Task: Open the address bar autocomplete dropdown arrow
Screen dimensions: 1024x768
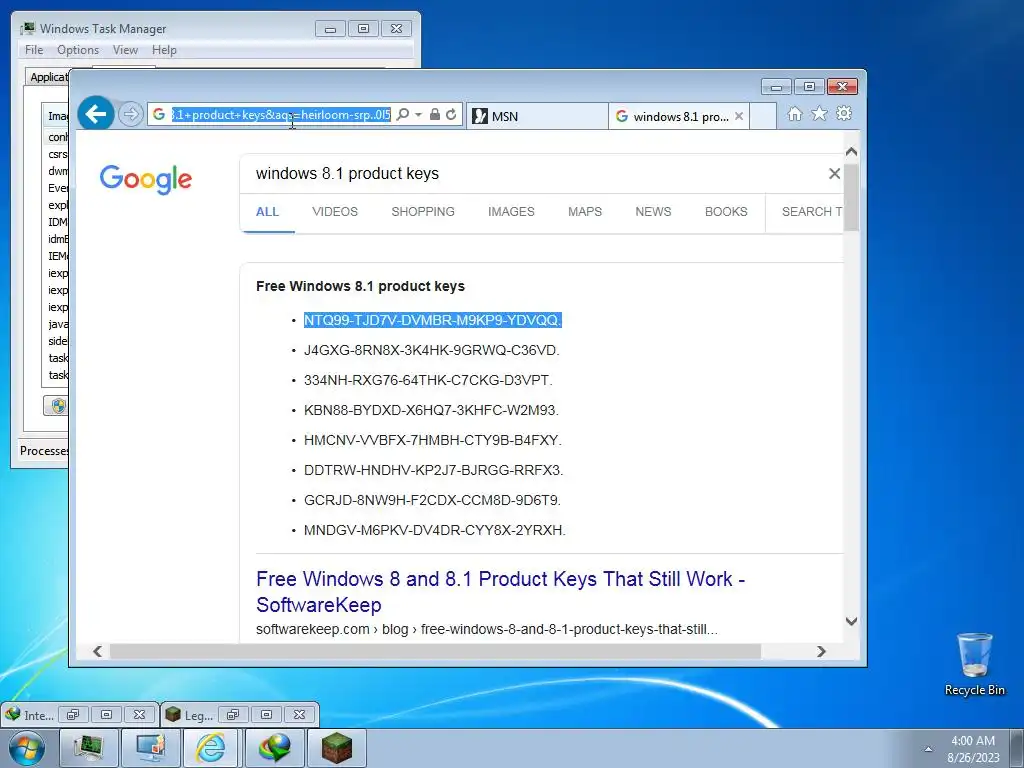Action: (x=418, y=115)
